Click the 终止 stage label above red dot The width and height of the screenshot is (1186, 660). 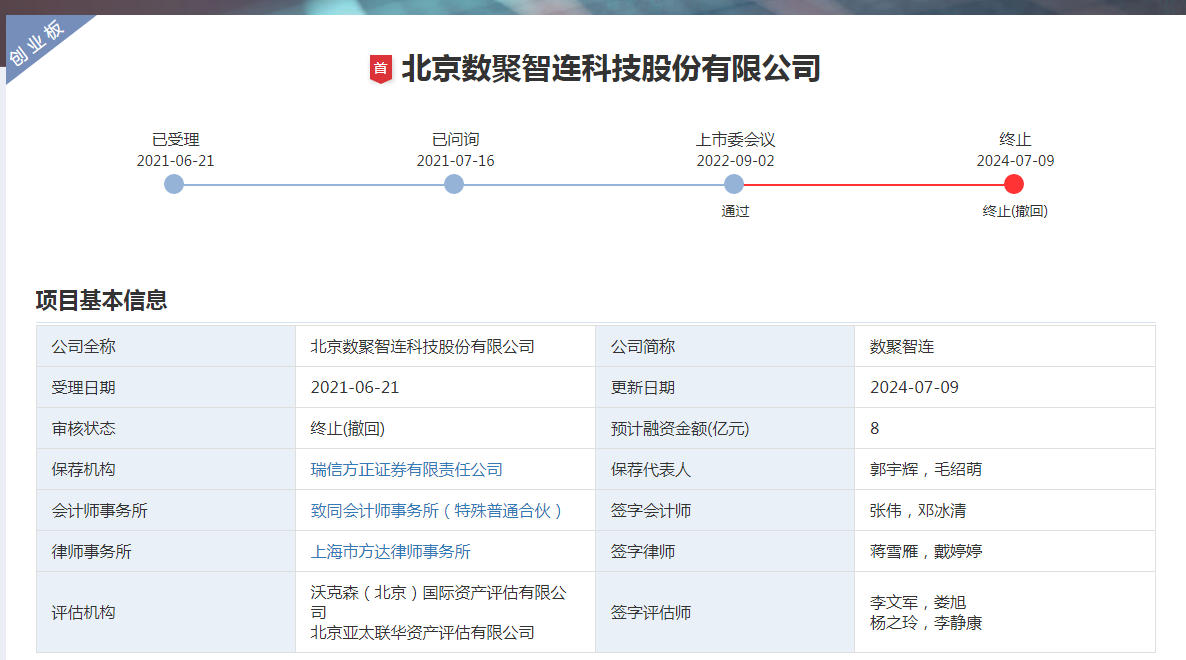[1015, 139]
